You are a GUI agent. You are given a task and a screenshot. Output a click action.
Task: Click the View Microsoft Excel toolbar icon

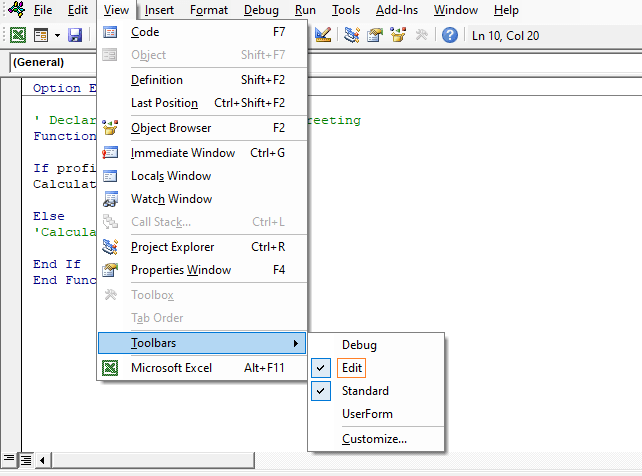[x=18, y=35]
